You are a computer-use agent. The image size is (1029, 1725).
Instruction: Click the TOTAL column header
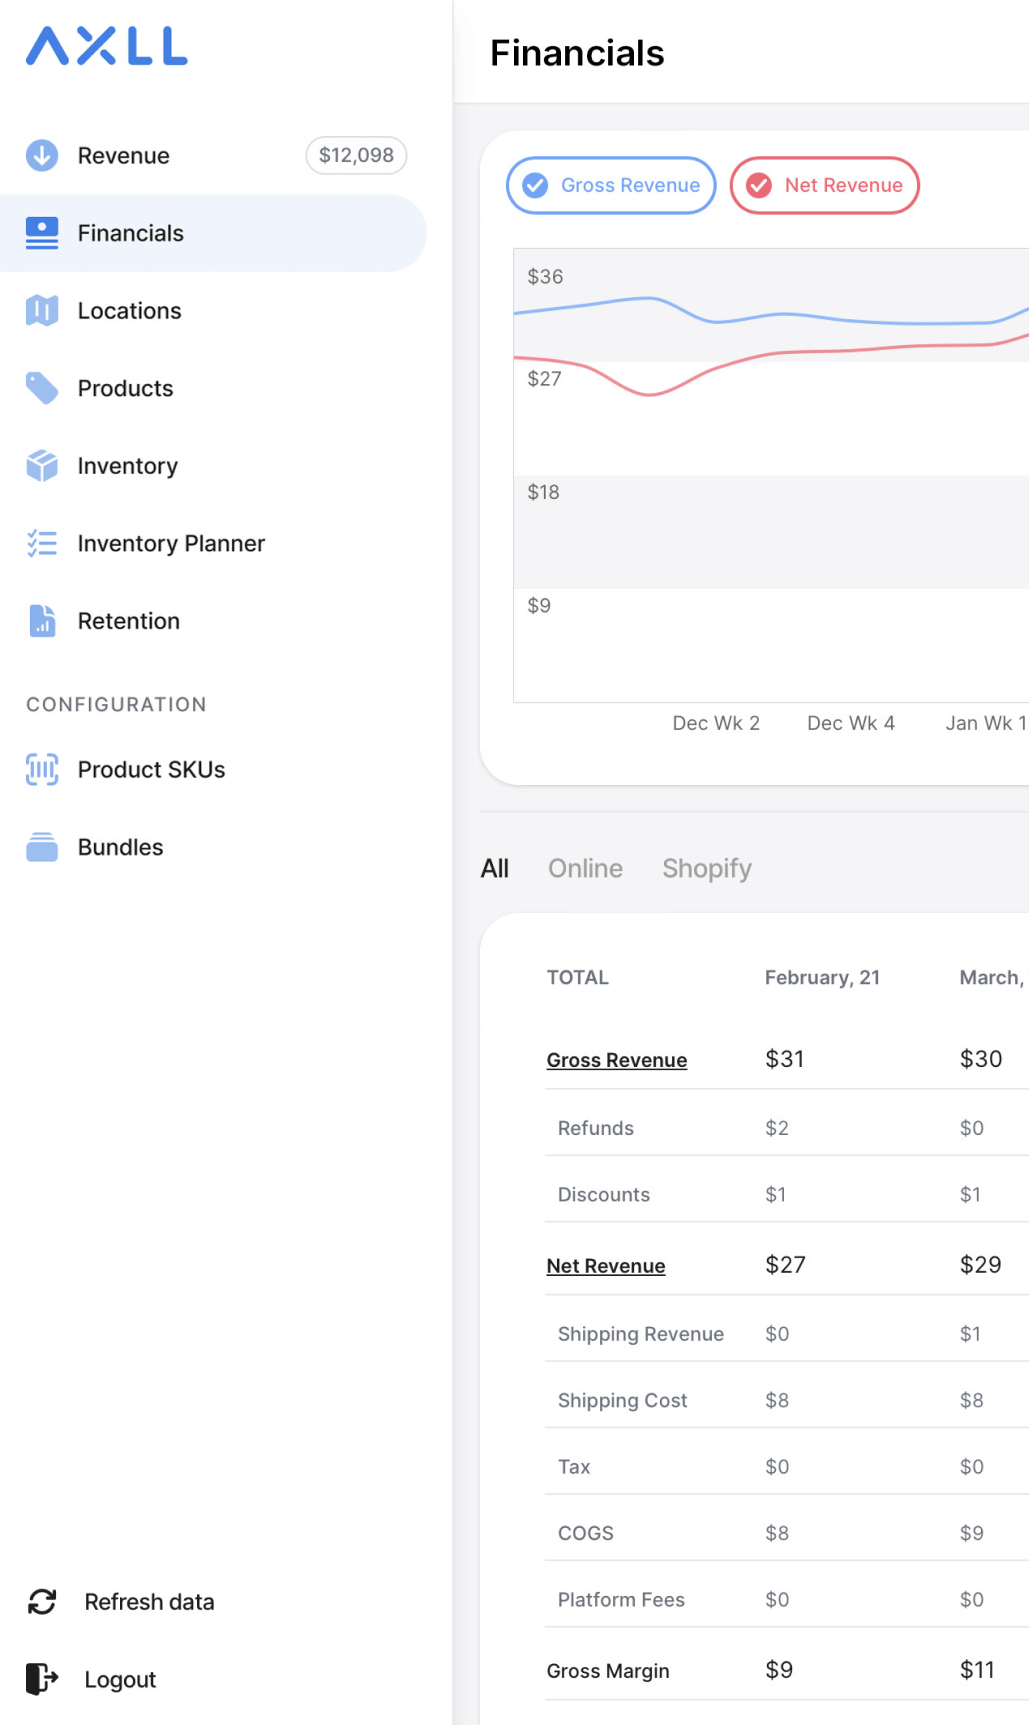(578, 977)
